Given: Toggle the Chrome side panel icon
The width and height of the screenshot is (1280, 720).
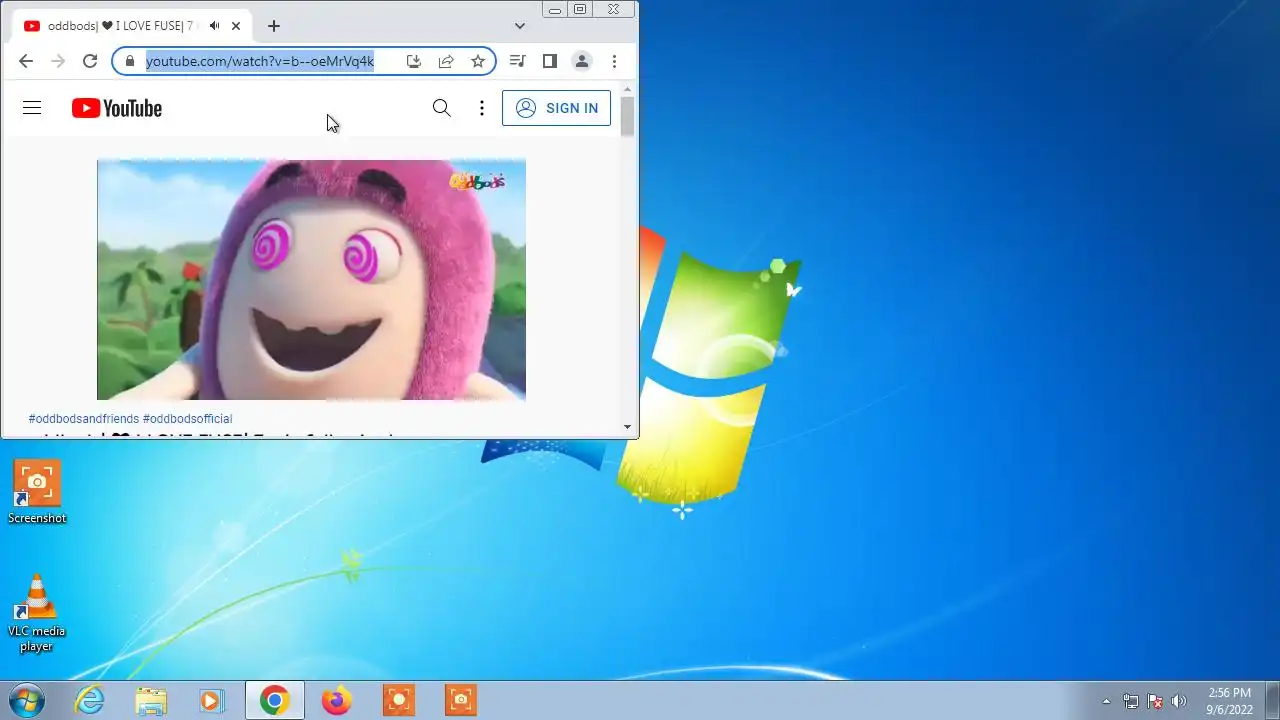Looking at the screenshot, I should coord(549,61).
